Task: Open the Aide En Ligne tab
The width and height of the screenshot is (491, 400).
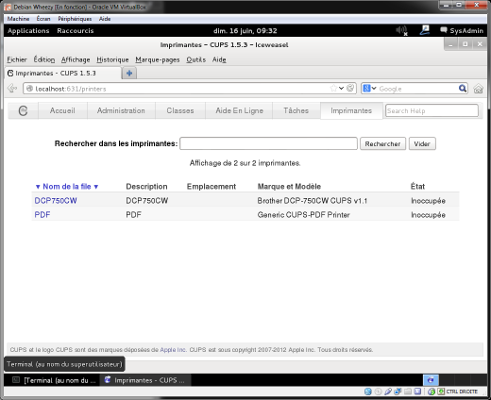Action: pos(239,111)
